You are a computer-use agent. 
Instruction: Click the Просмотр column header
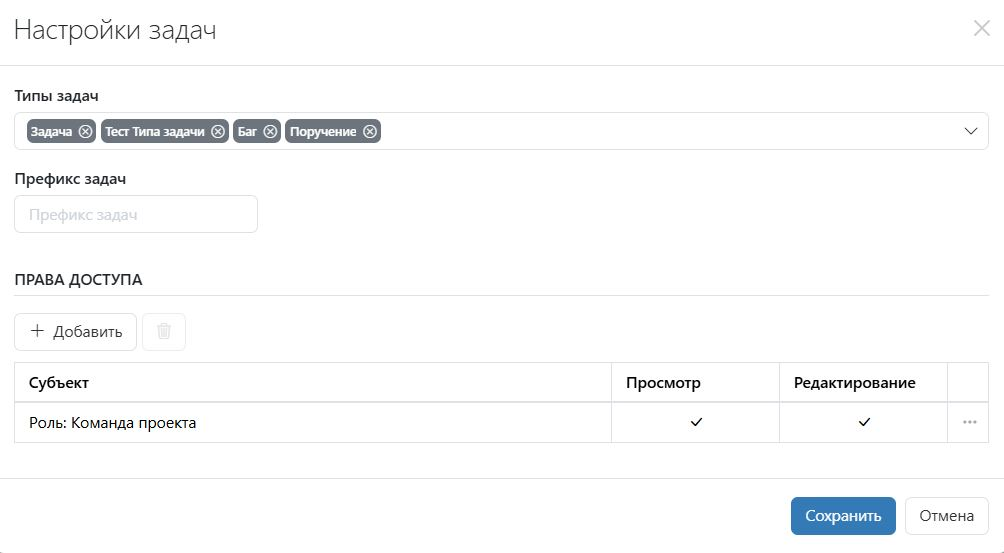663,383
